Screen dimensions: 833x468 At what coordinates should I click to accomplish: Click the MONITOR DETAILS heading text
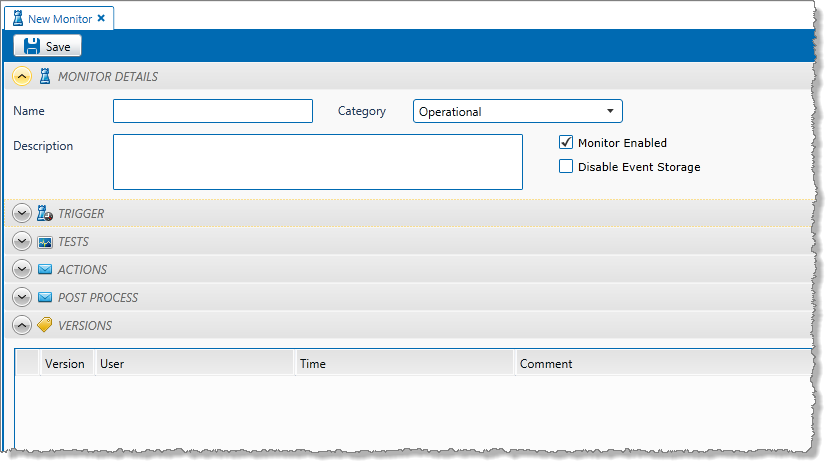[108, 77]
